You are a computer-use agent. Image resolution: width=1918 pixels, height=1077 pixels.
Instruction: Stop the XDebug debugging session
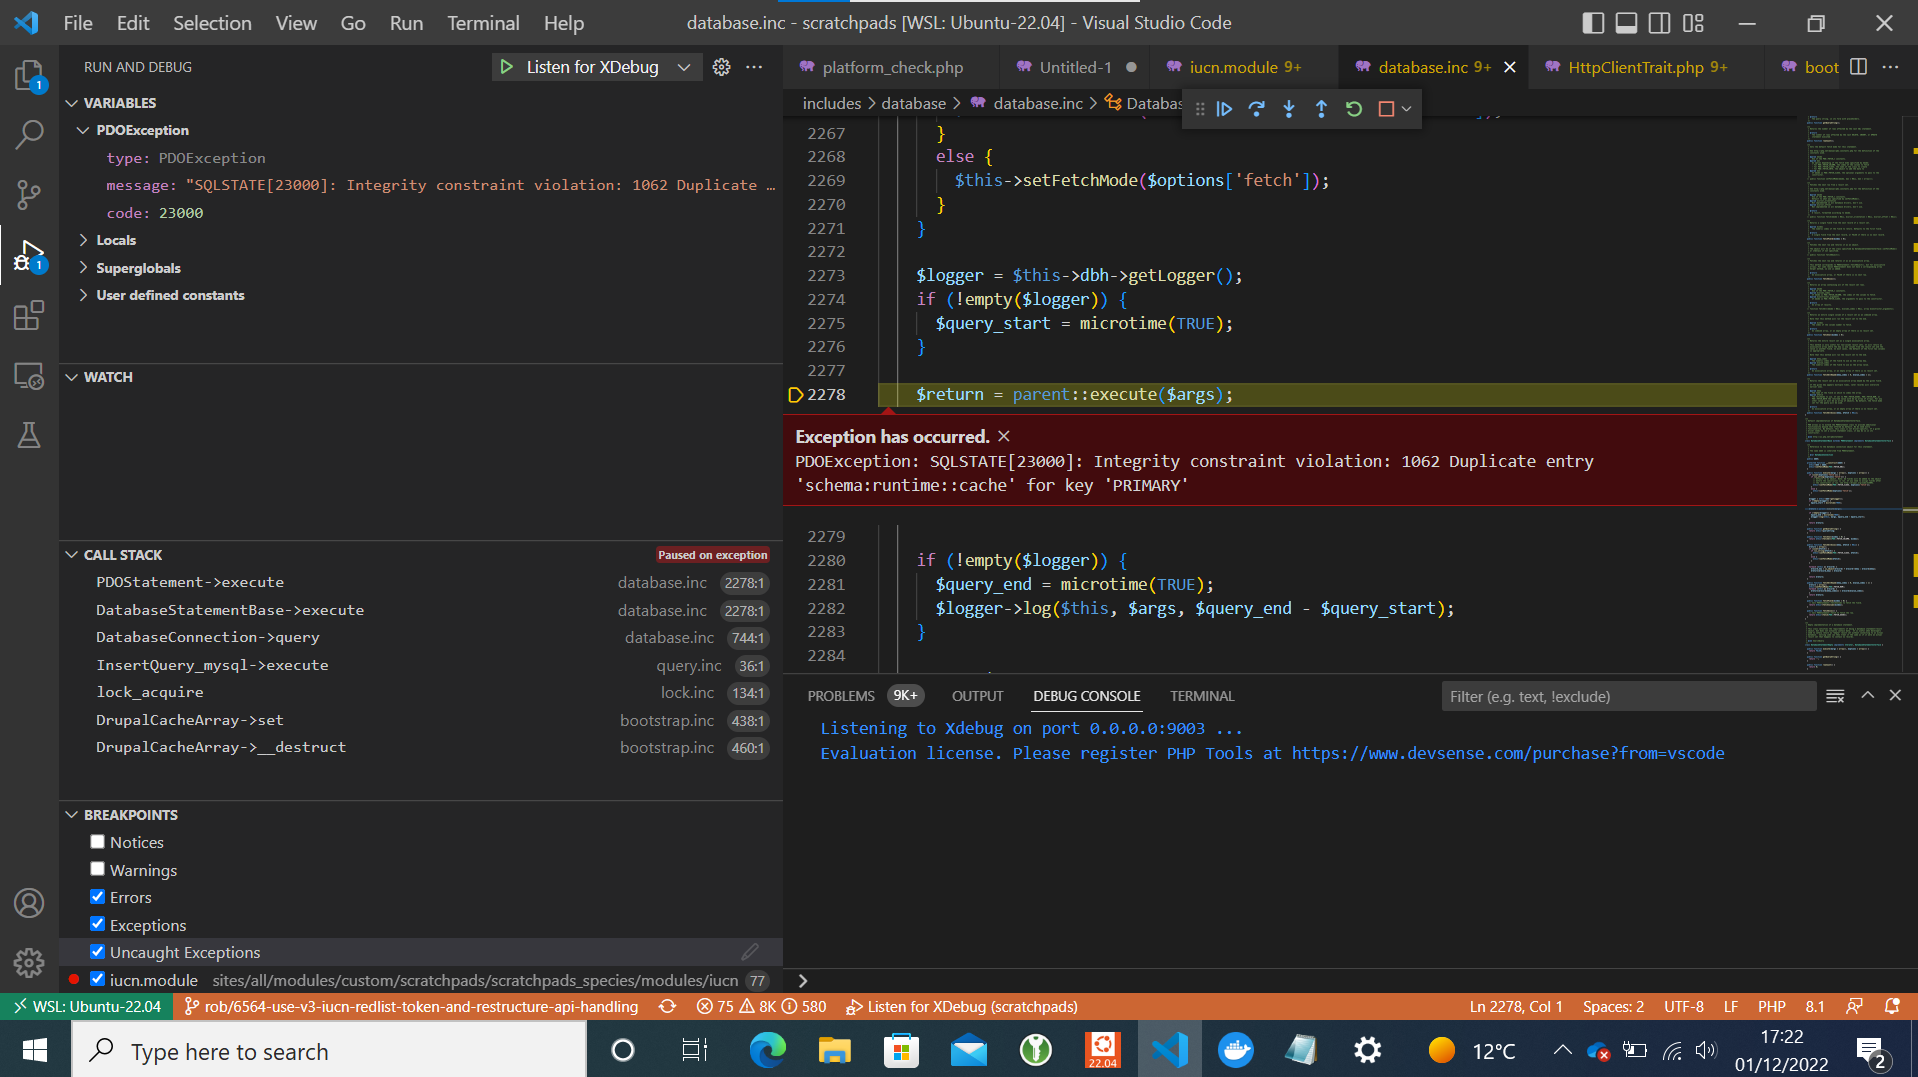coord(1385,108)
